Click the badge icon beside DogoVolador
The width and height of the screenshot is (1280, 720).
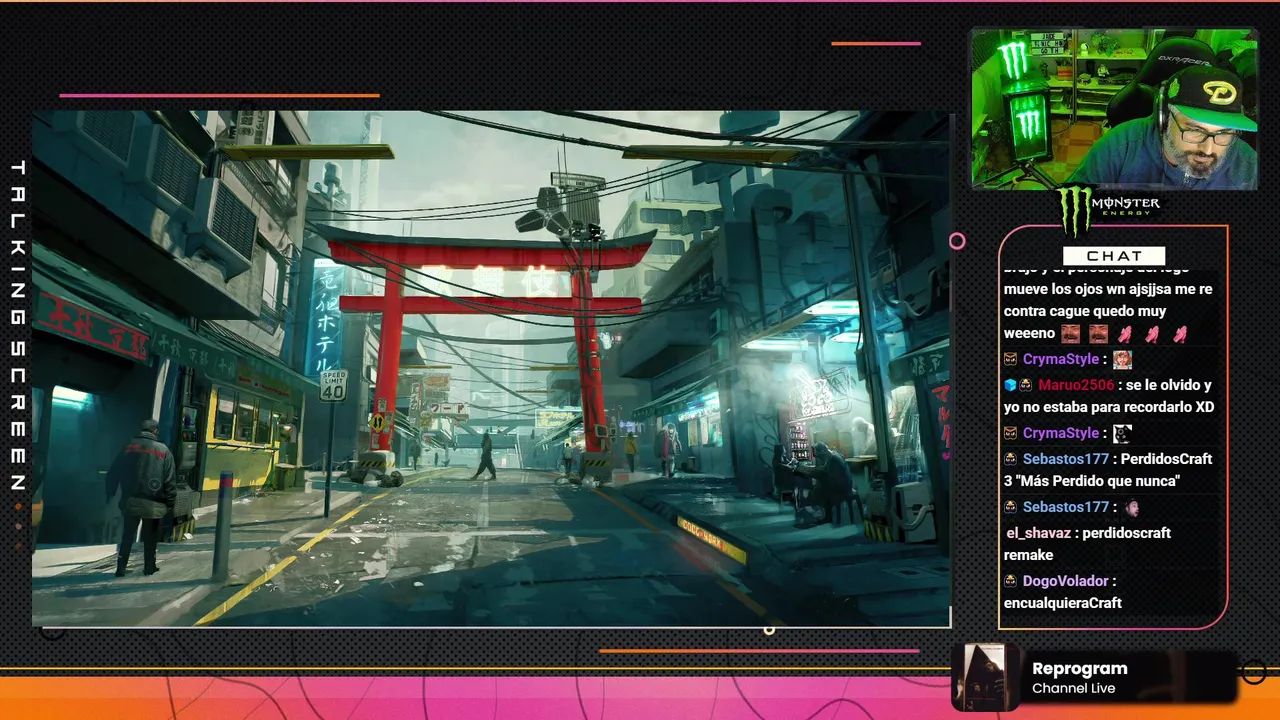(x=1011, y=581)
